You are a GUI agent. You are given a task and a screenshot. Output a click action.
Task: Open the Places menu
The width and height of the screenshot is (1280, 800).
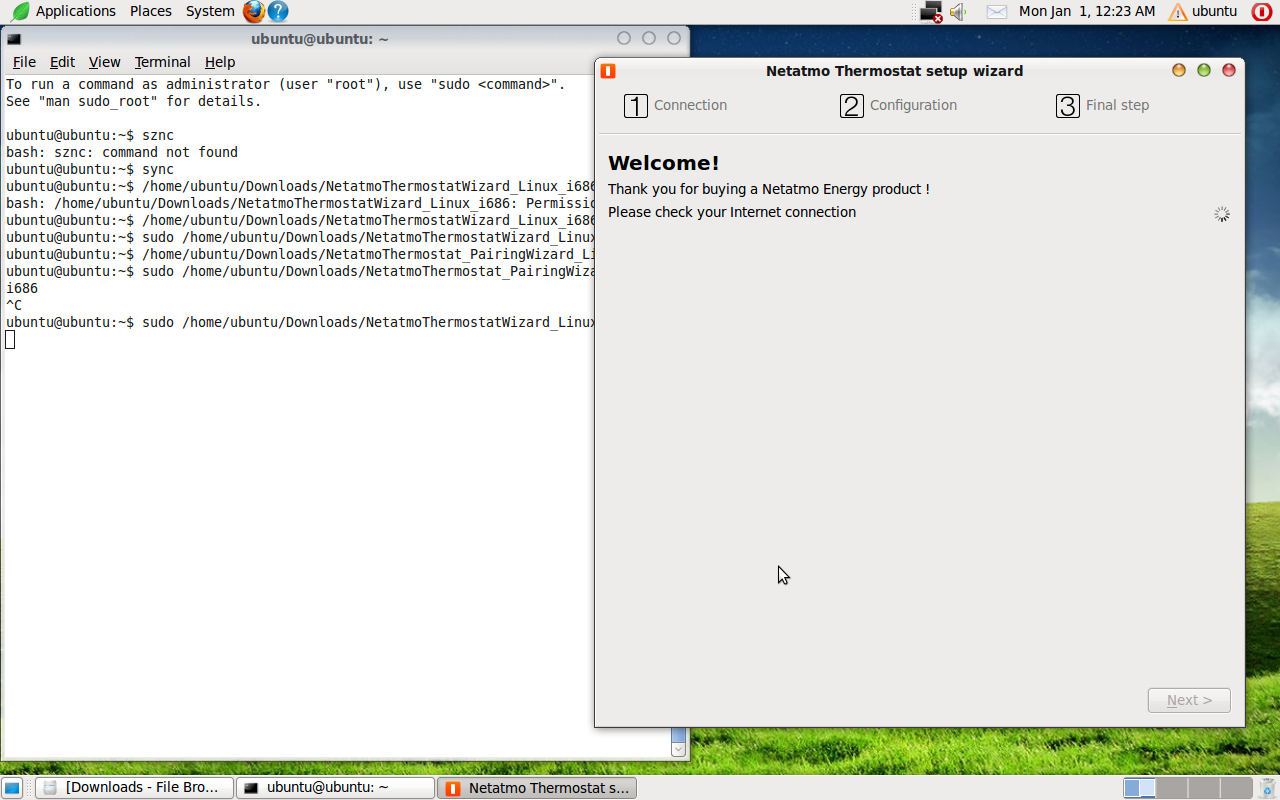point(150,12)
